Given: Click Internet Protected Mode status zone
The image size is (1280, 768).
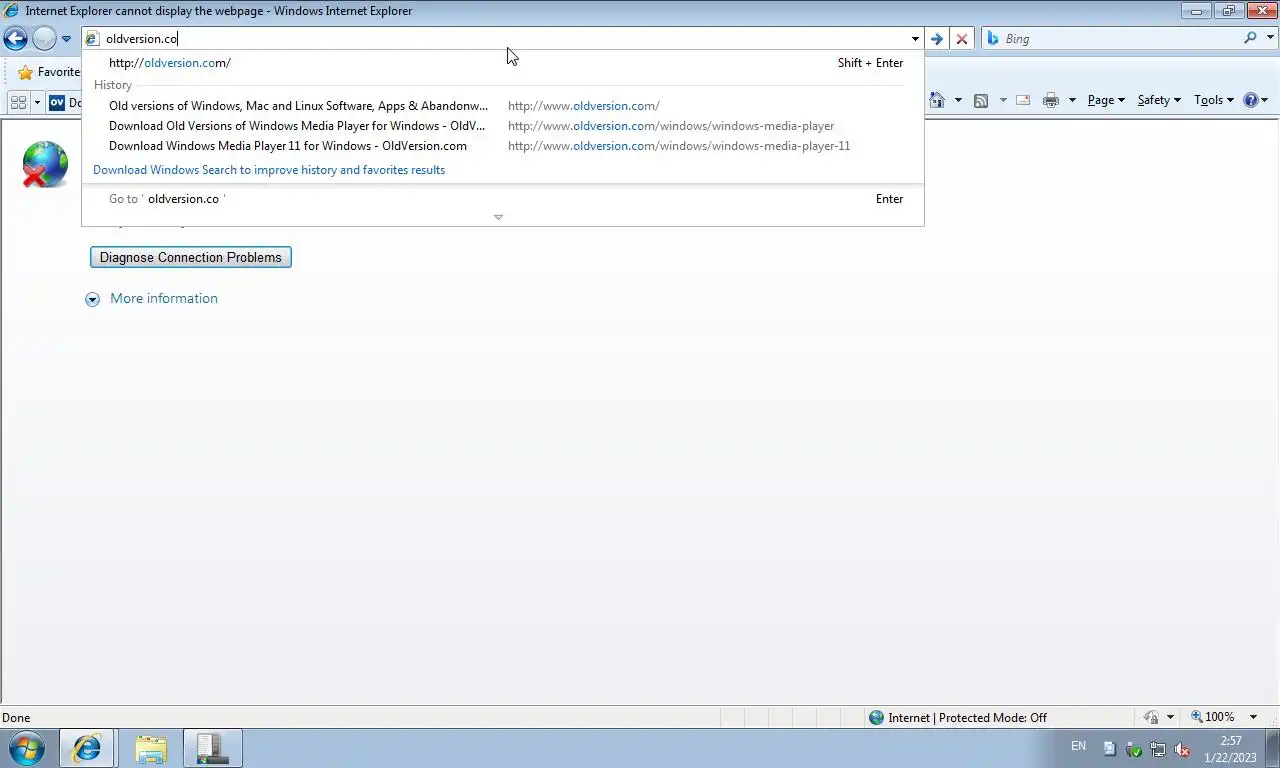Looking at the screenshot, I should click(958, 717).
